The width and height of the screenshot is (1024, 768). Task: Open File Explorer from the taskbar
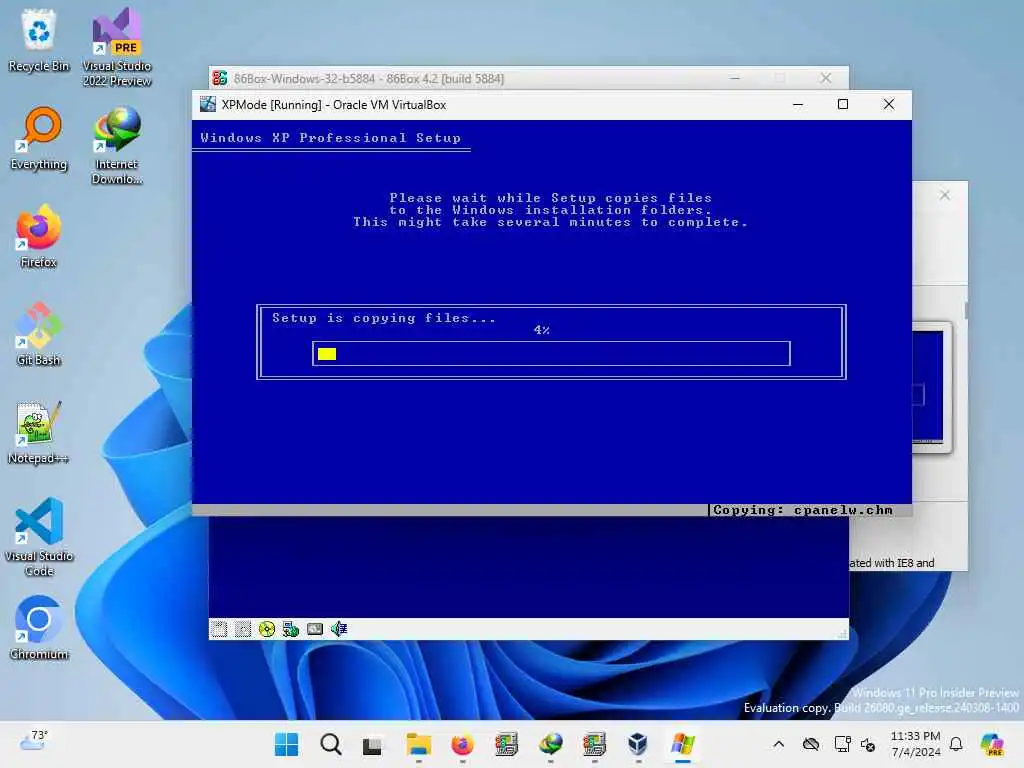pyautogui.click(x=419, y=744)
